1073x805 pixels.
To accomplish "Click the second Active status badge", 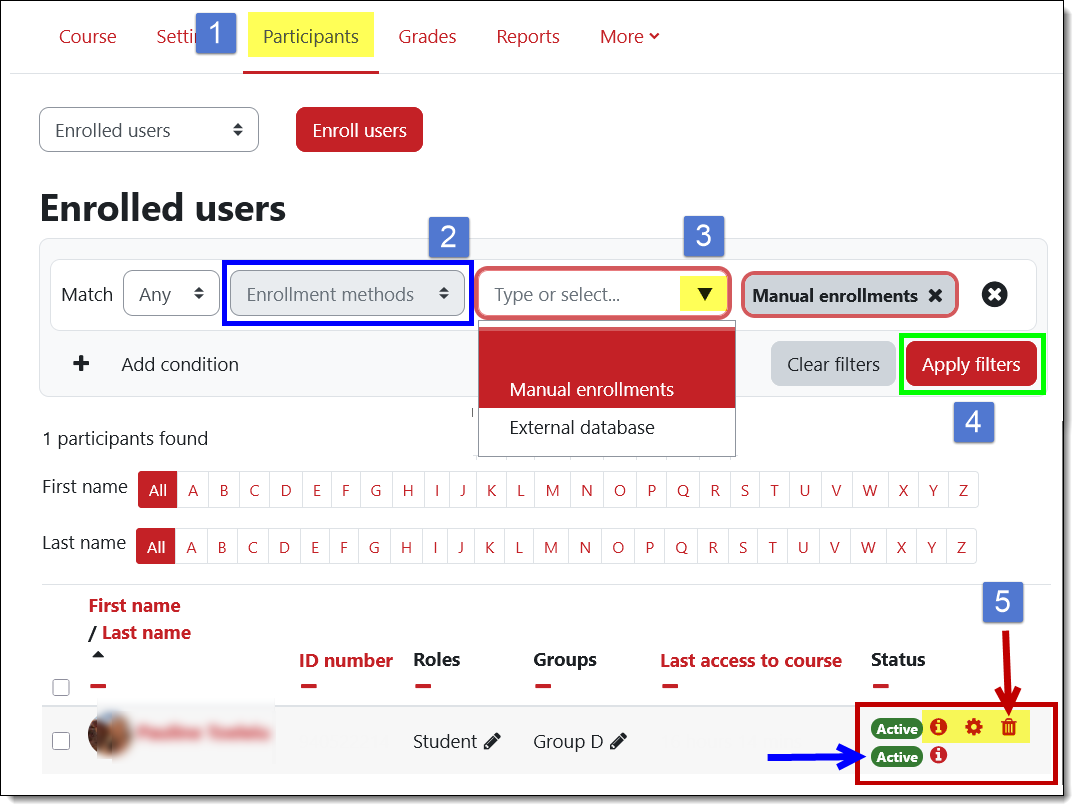I will pos(896,757).
